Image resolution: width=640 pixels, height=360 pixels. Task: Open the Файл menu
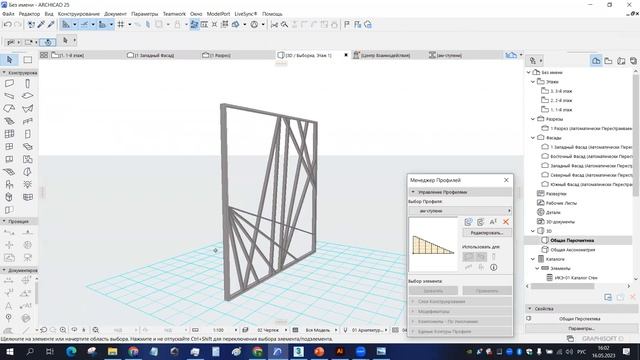(8, 14)
